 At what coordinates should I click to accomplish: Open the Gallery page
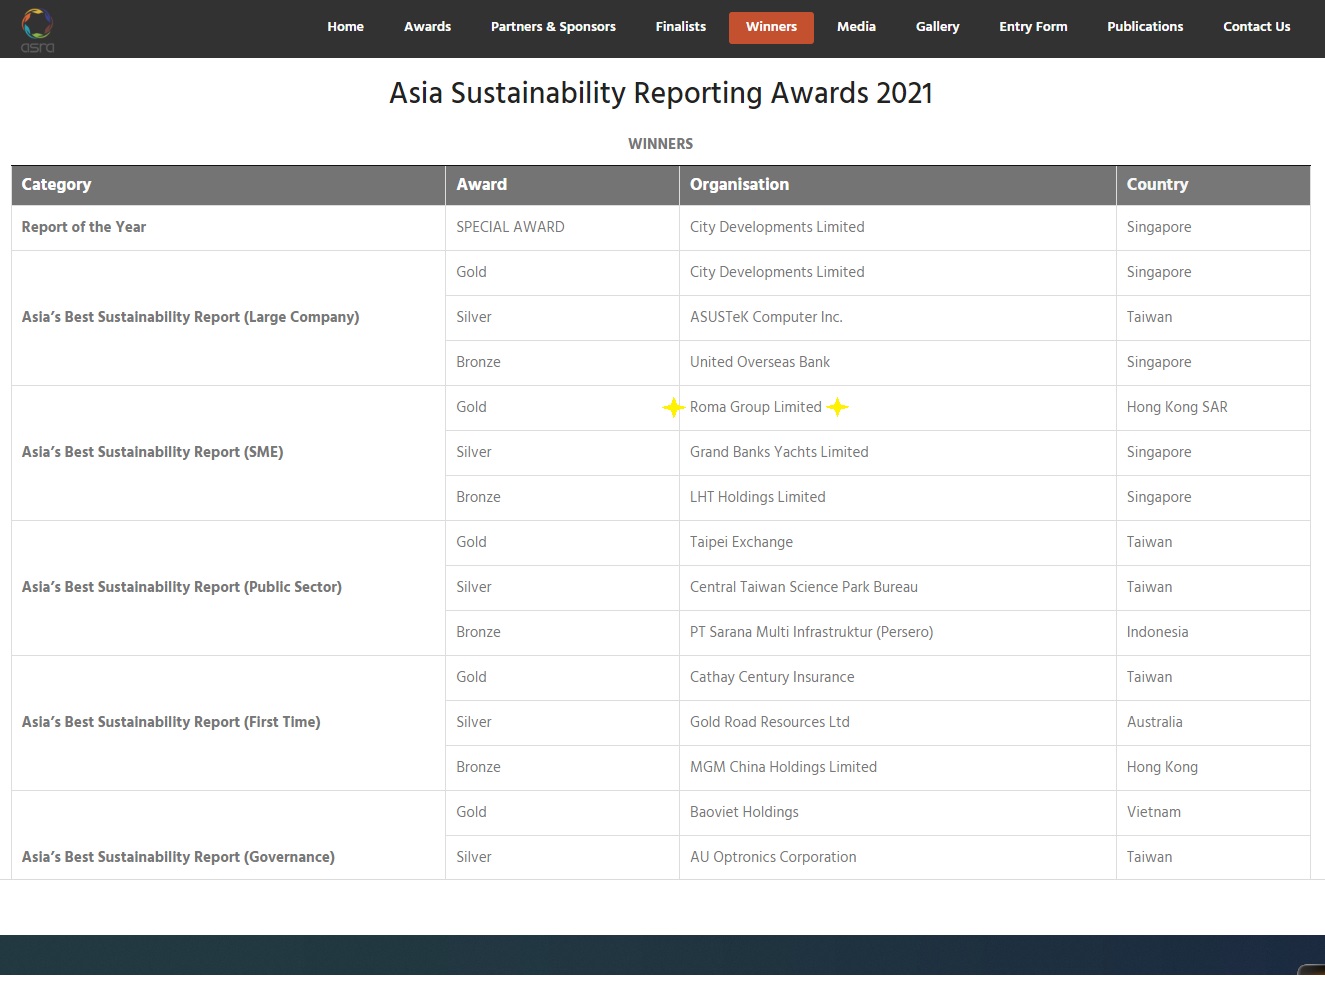coord(937,27)
